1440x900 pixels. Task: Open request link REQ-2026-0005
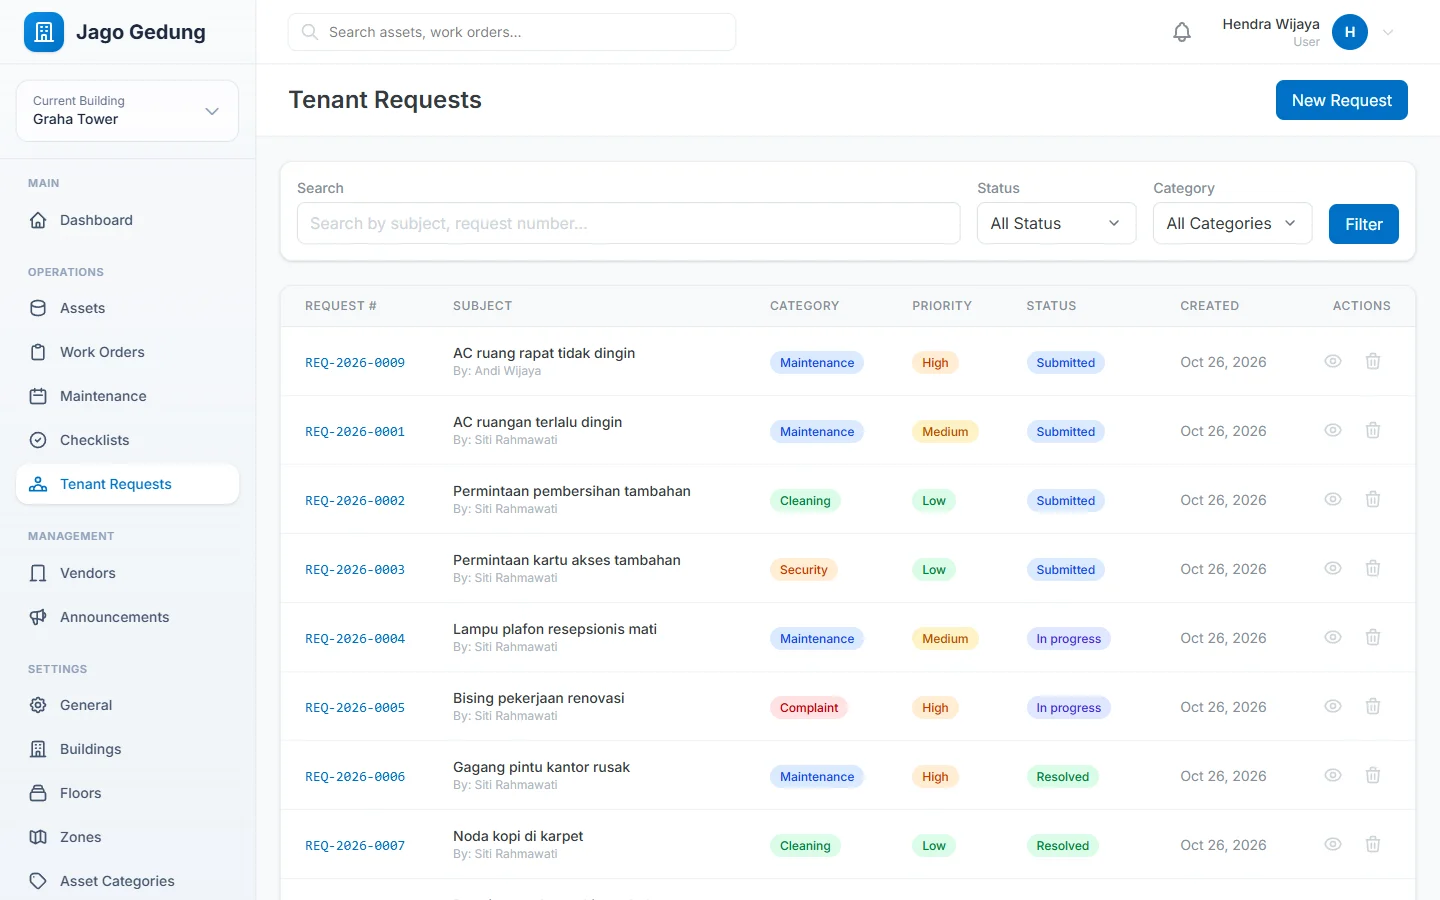click(355, 707)
